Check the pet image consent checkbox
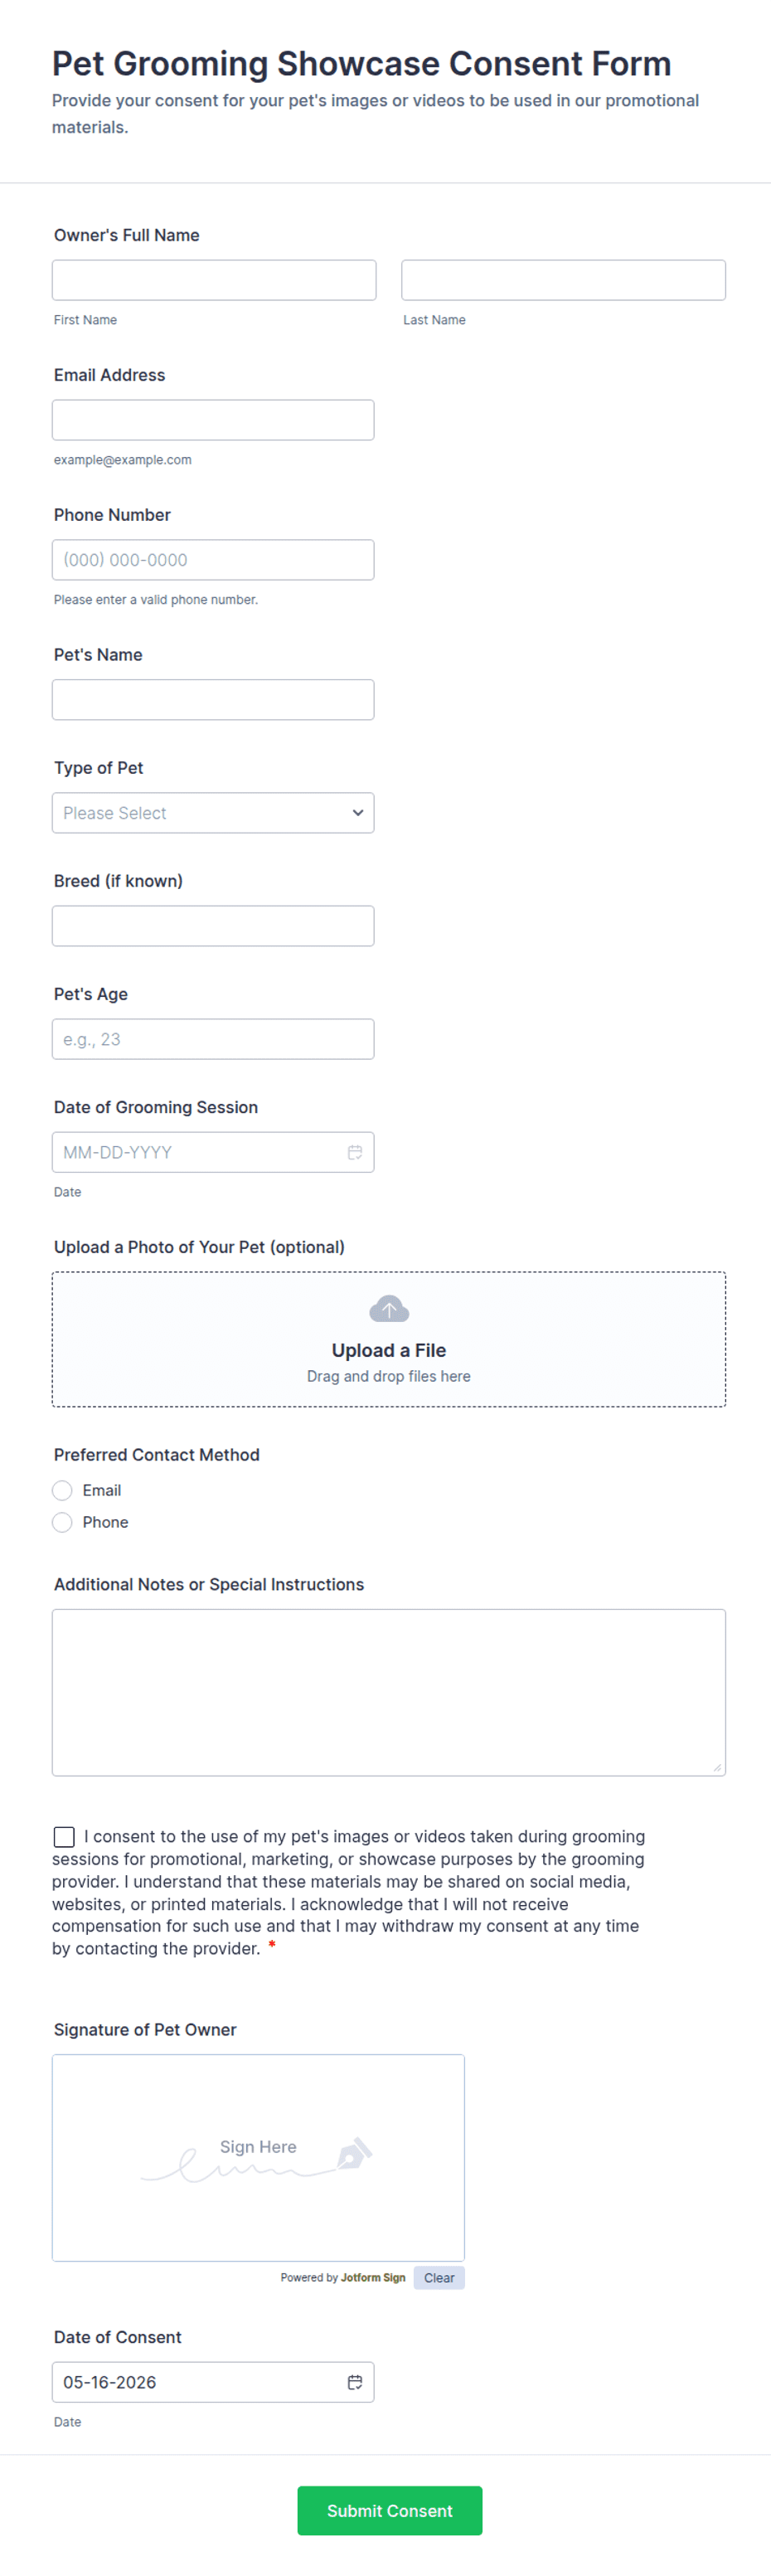Image resolution: width=771 pixels, height=2576 pixels. [64, 1836]
